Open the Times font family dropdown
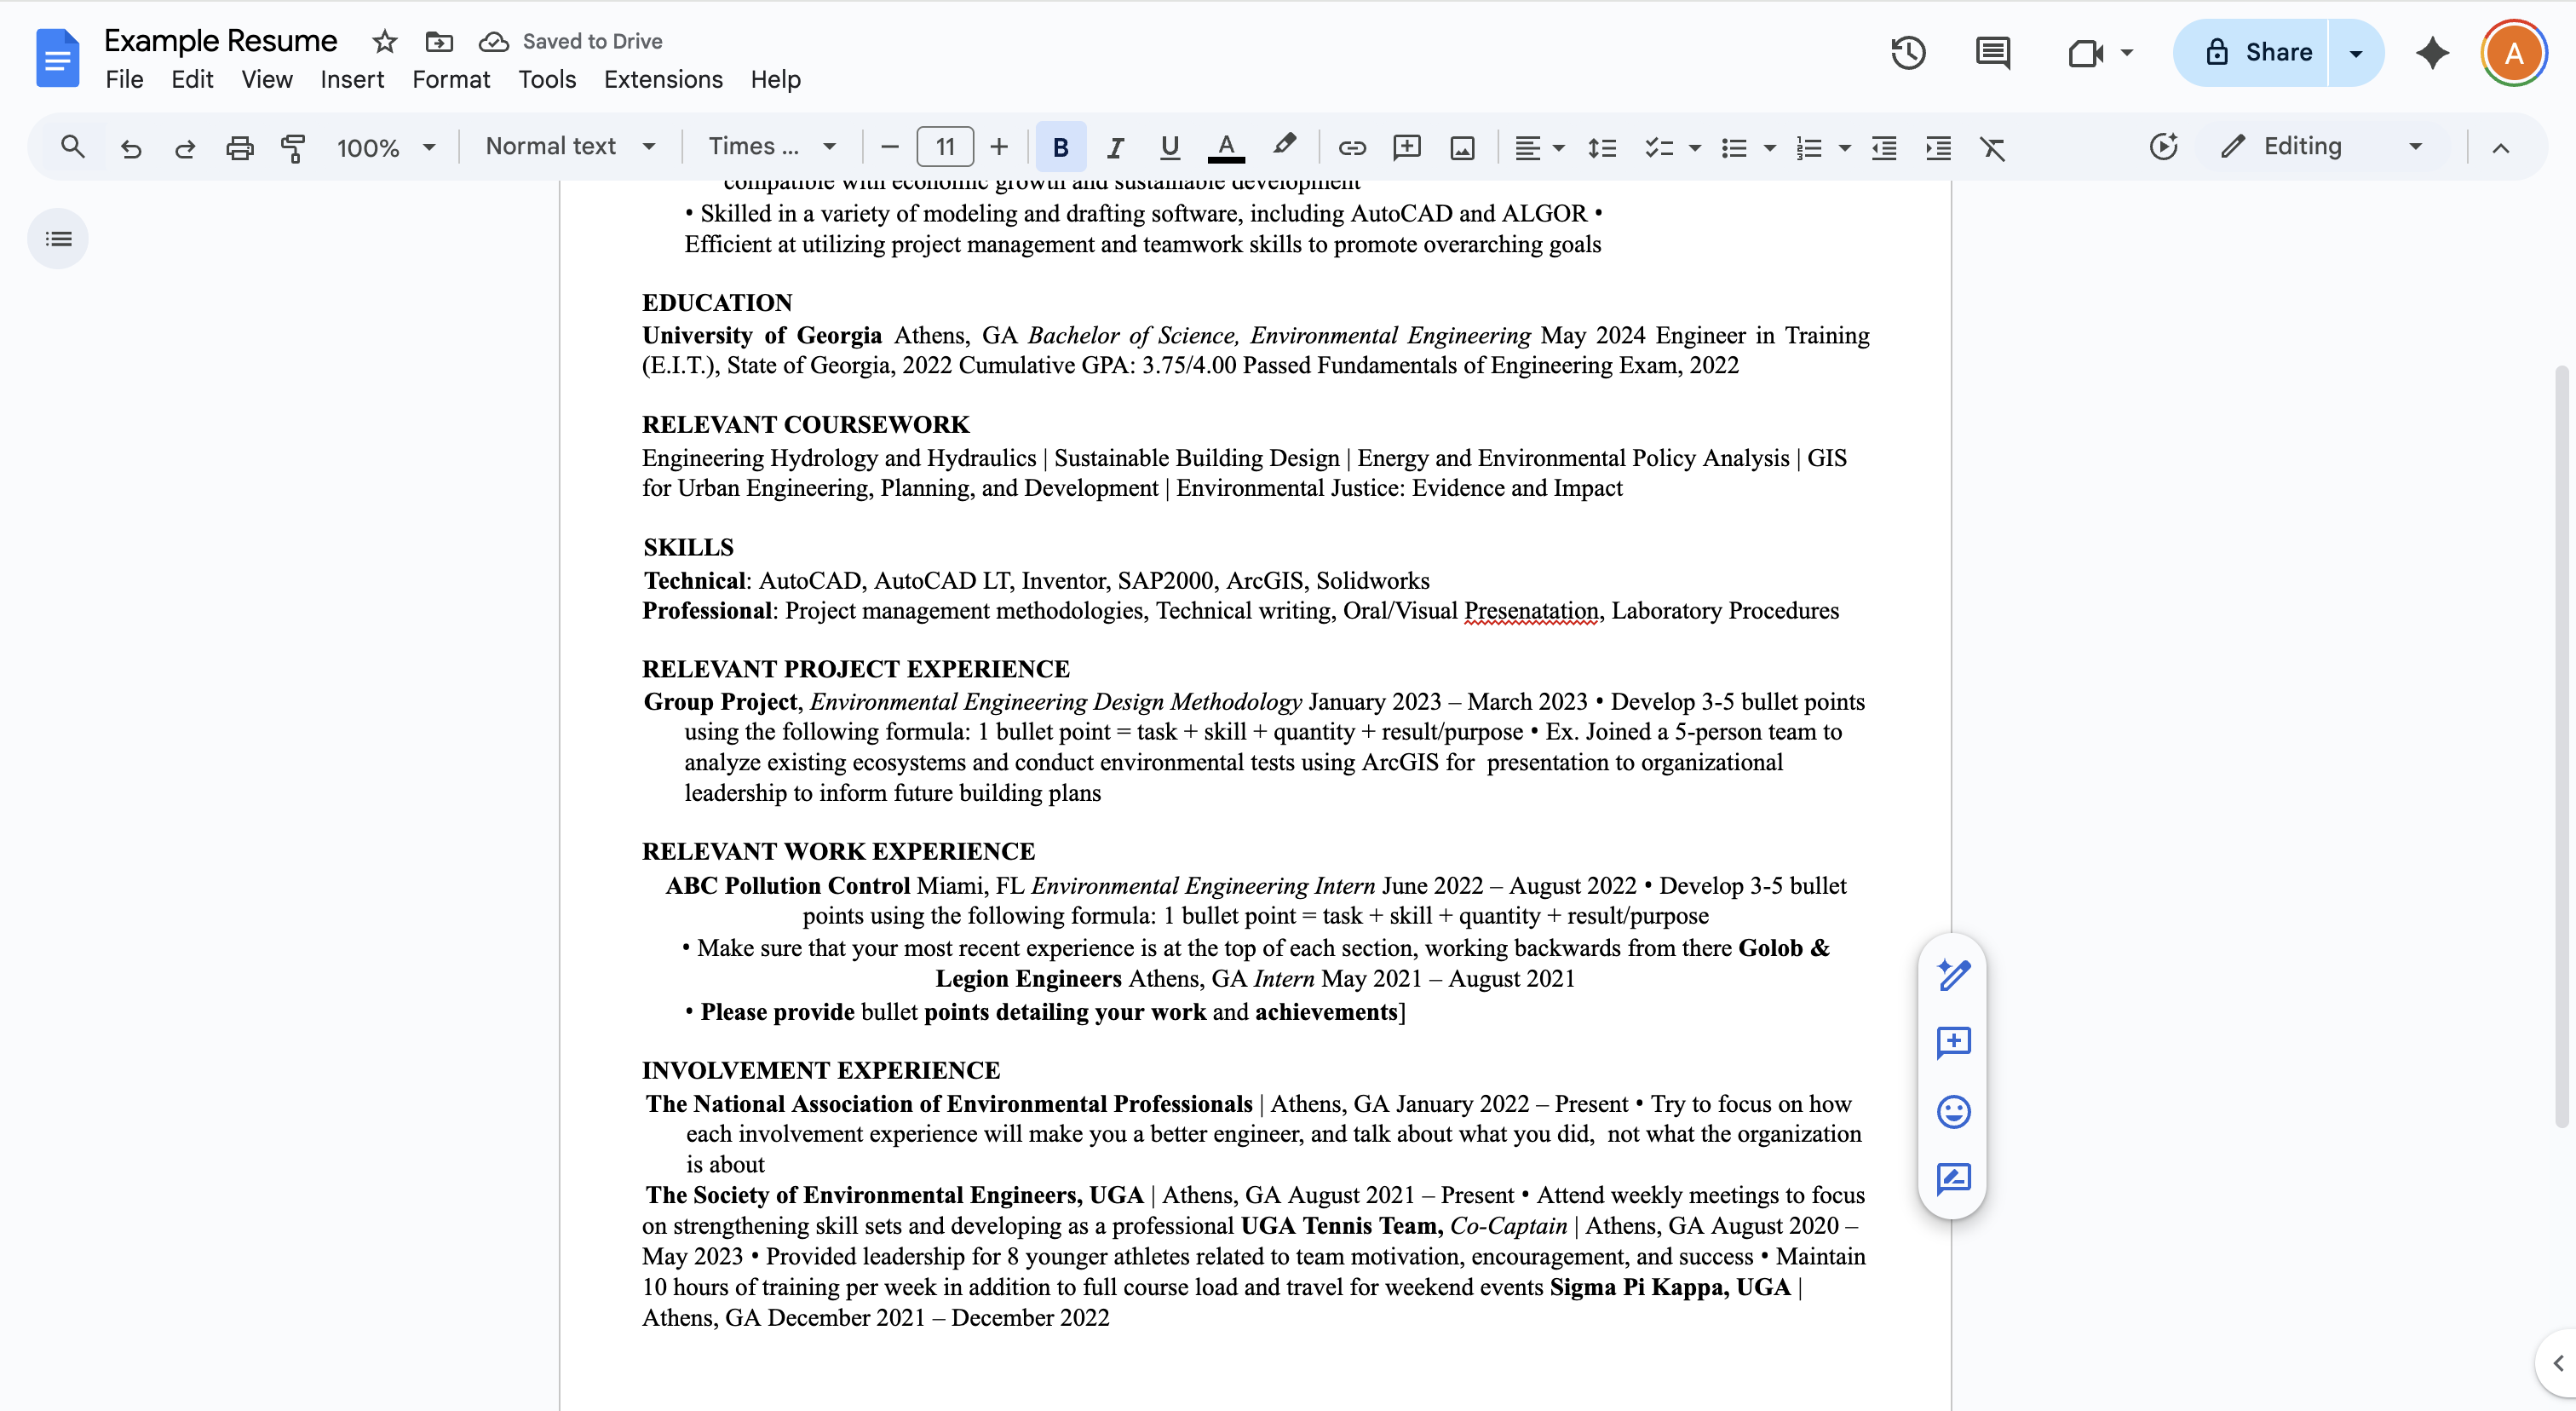 [771, 147]
